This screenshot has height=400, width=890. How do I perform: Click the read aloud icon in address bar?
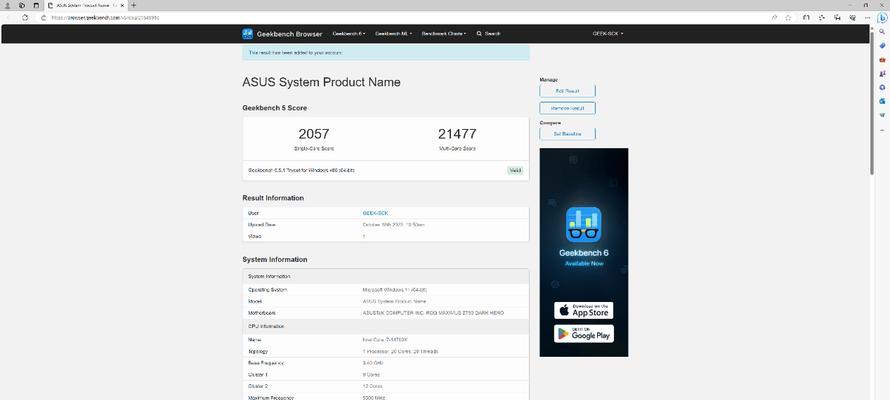point(775,18)
